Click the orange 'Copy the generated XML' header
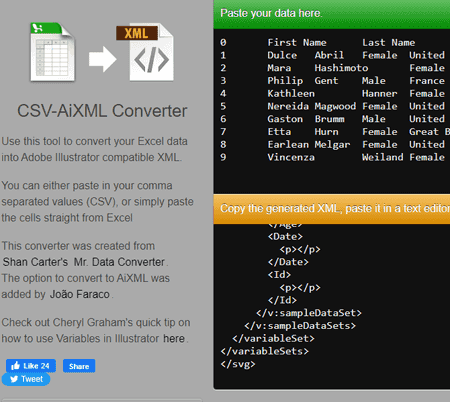This screenshot has height=402, width=450. click(x=332, y=209)
